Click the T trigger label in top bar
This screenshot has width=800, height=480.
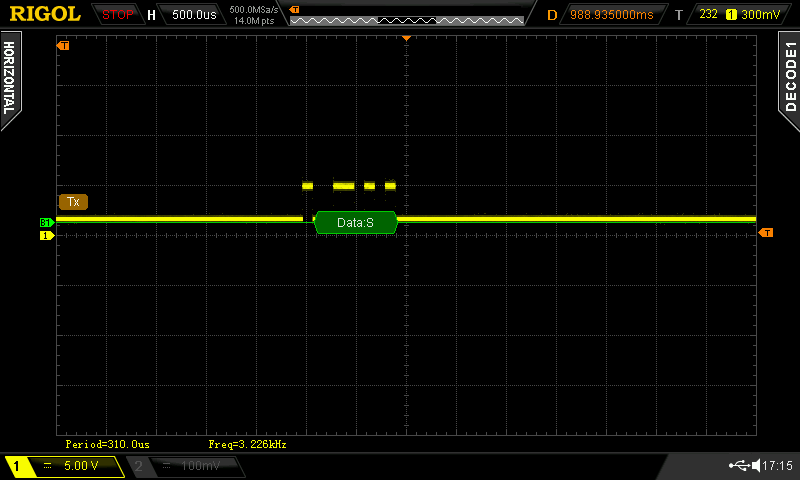pyautogui.click(x=679, y=15)
